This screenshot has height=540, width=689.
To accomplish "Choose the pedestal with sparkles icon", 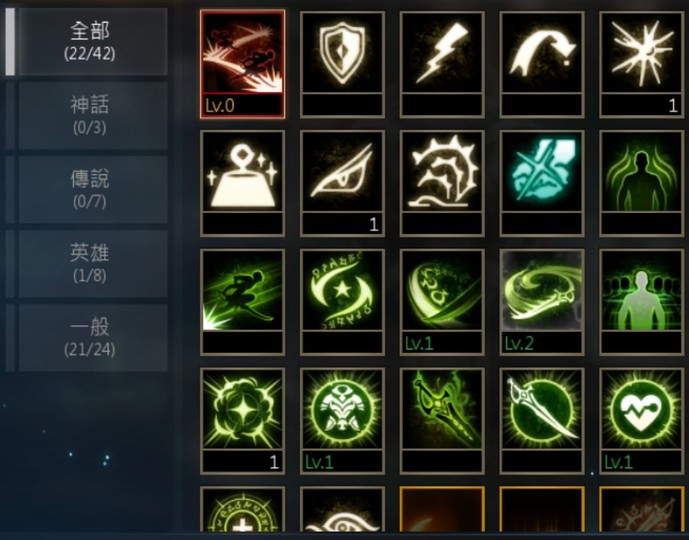I will click(x=243, y=183).
